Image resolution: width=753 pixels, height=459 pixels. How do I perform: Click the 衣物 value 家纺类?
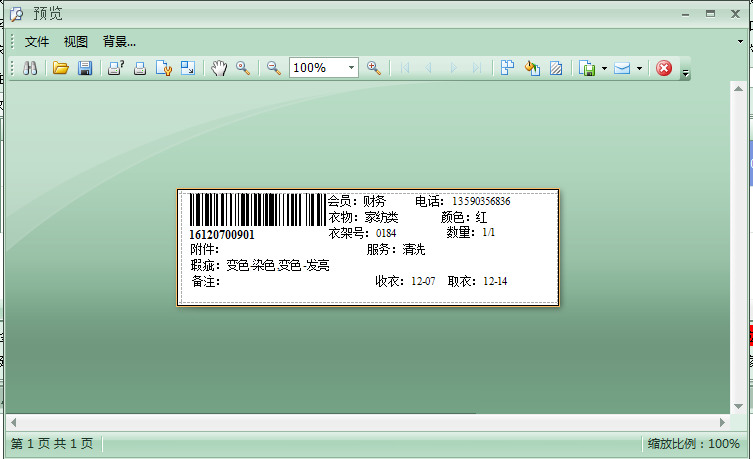[381, 217]
